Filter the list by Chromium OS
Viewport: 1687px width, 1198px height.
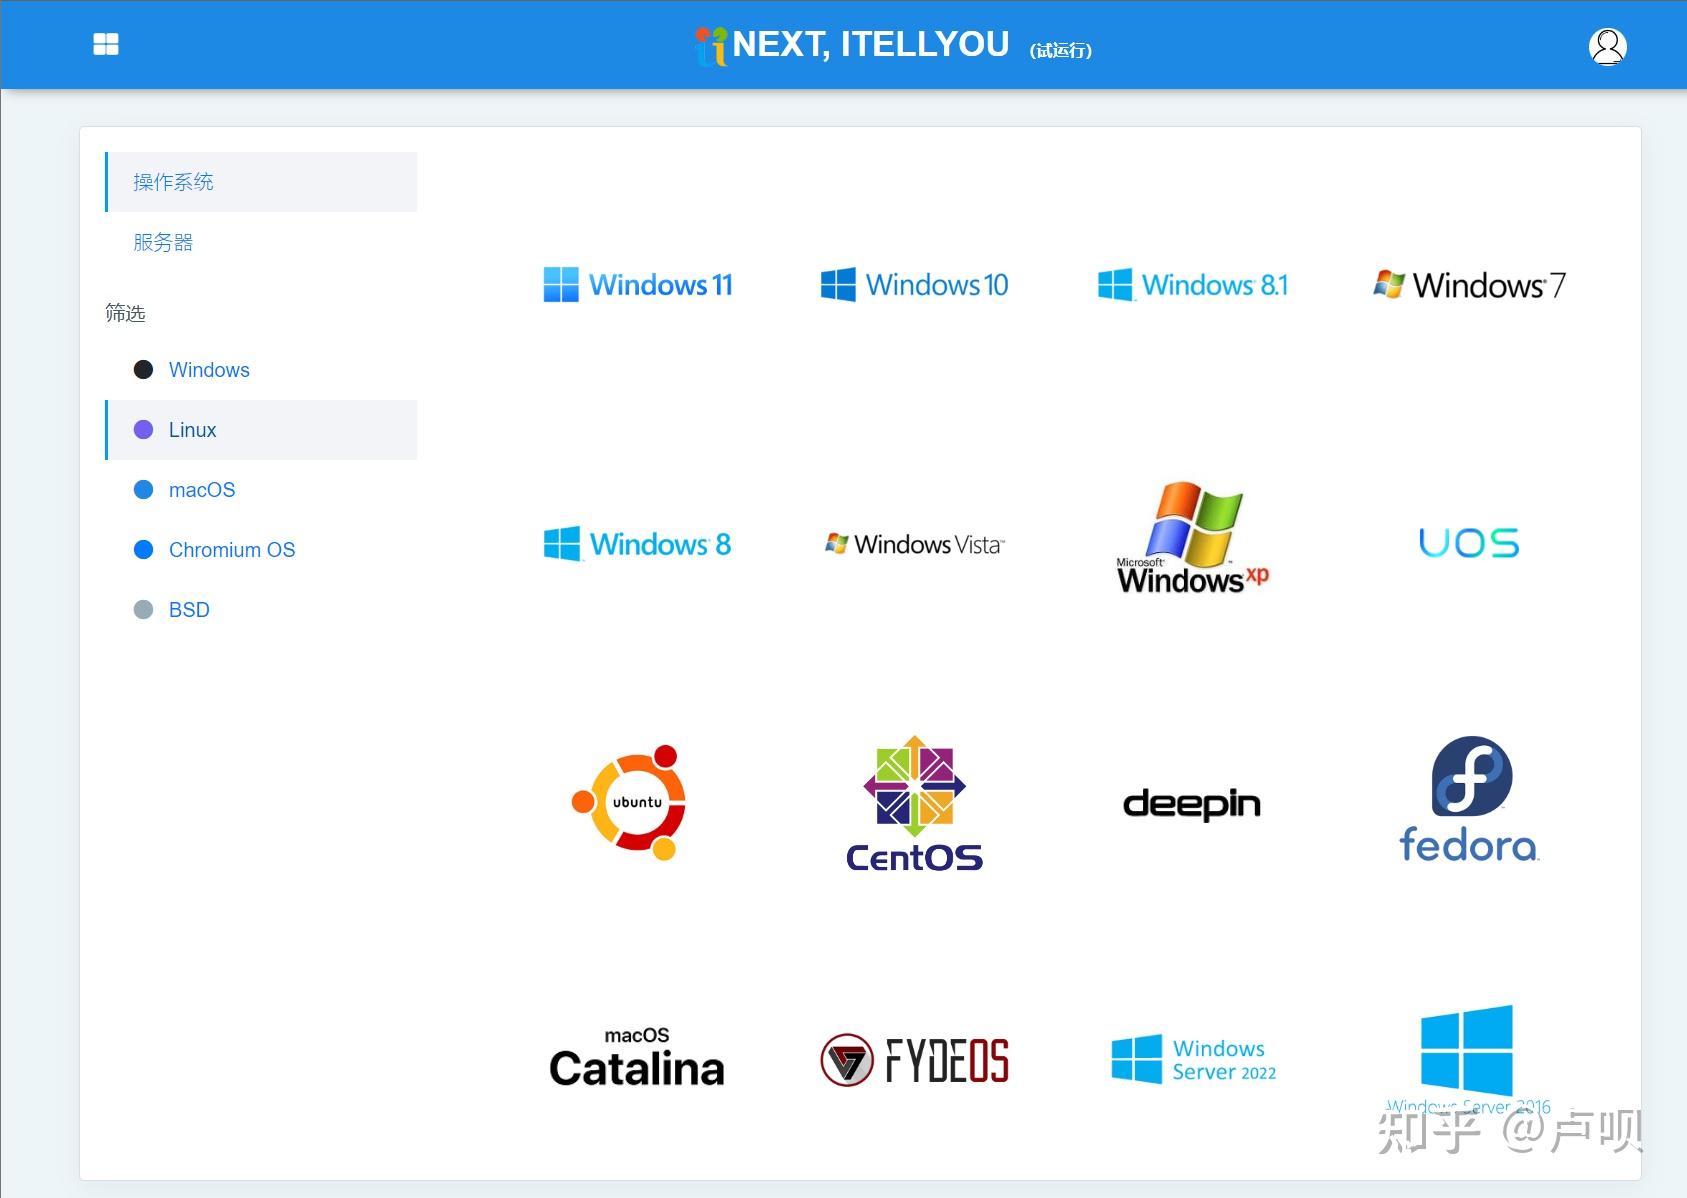click(x=261, y=550)
